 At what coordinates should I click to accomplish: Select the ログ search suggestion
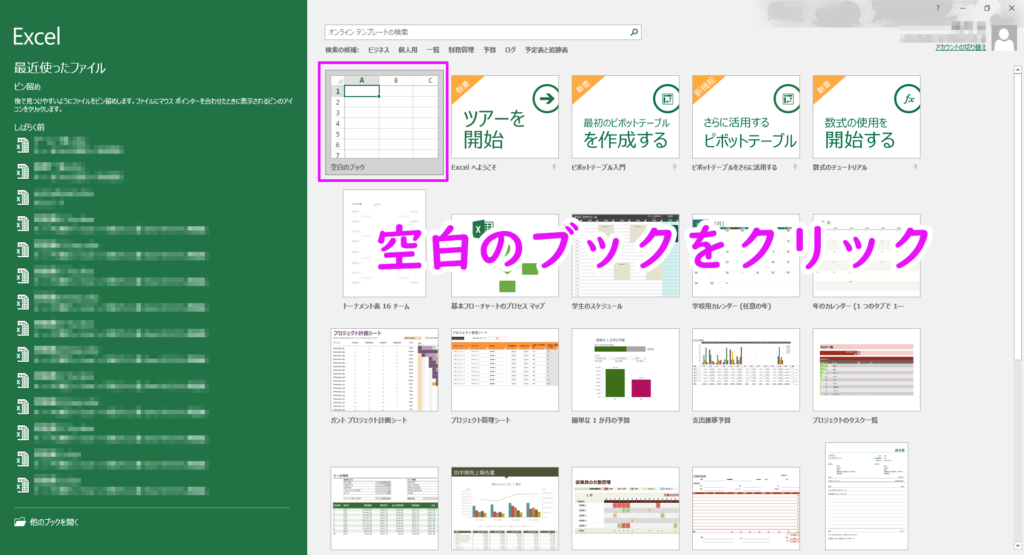tap(510, 50)
